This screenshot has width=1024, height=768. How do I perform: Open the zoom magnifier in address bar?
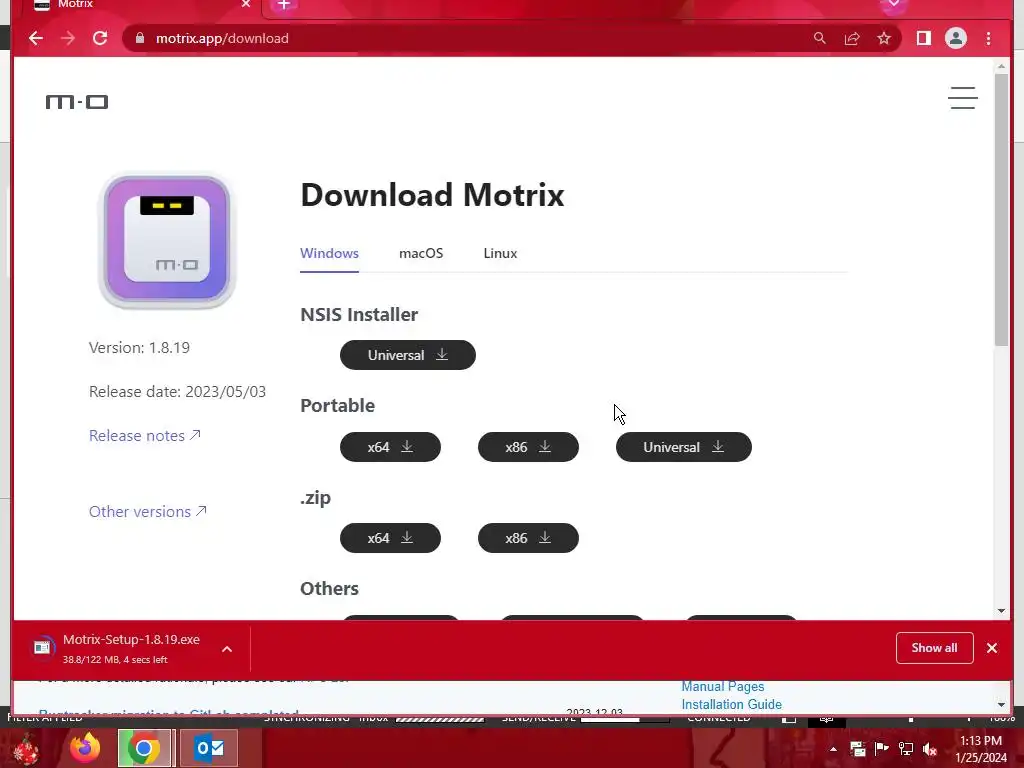820,39
